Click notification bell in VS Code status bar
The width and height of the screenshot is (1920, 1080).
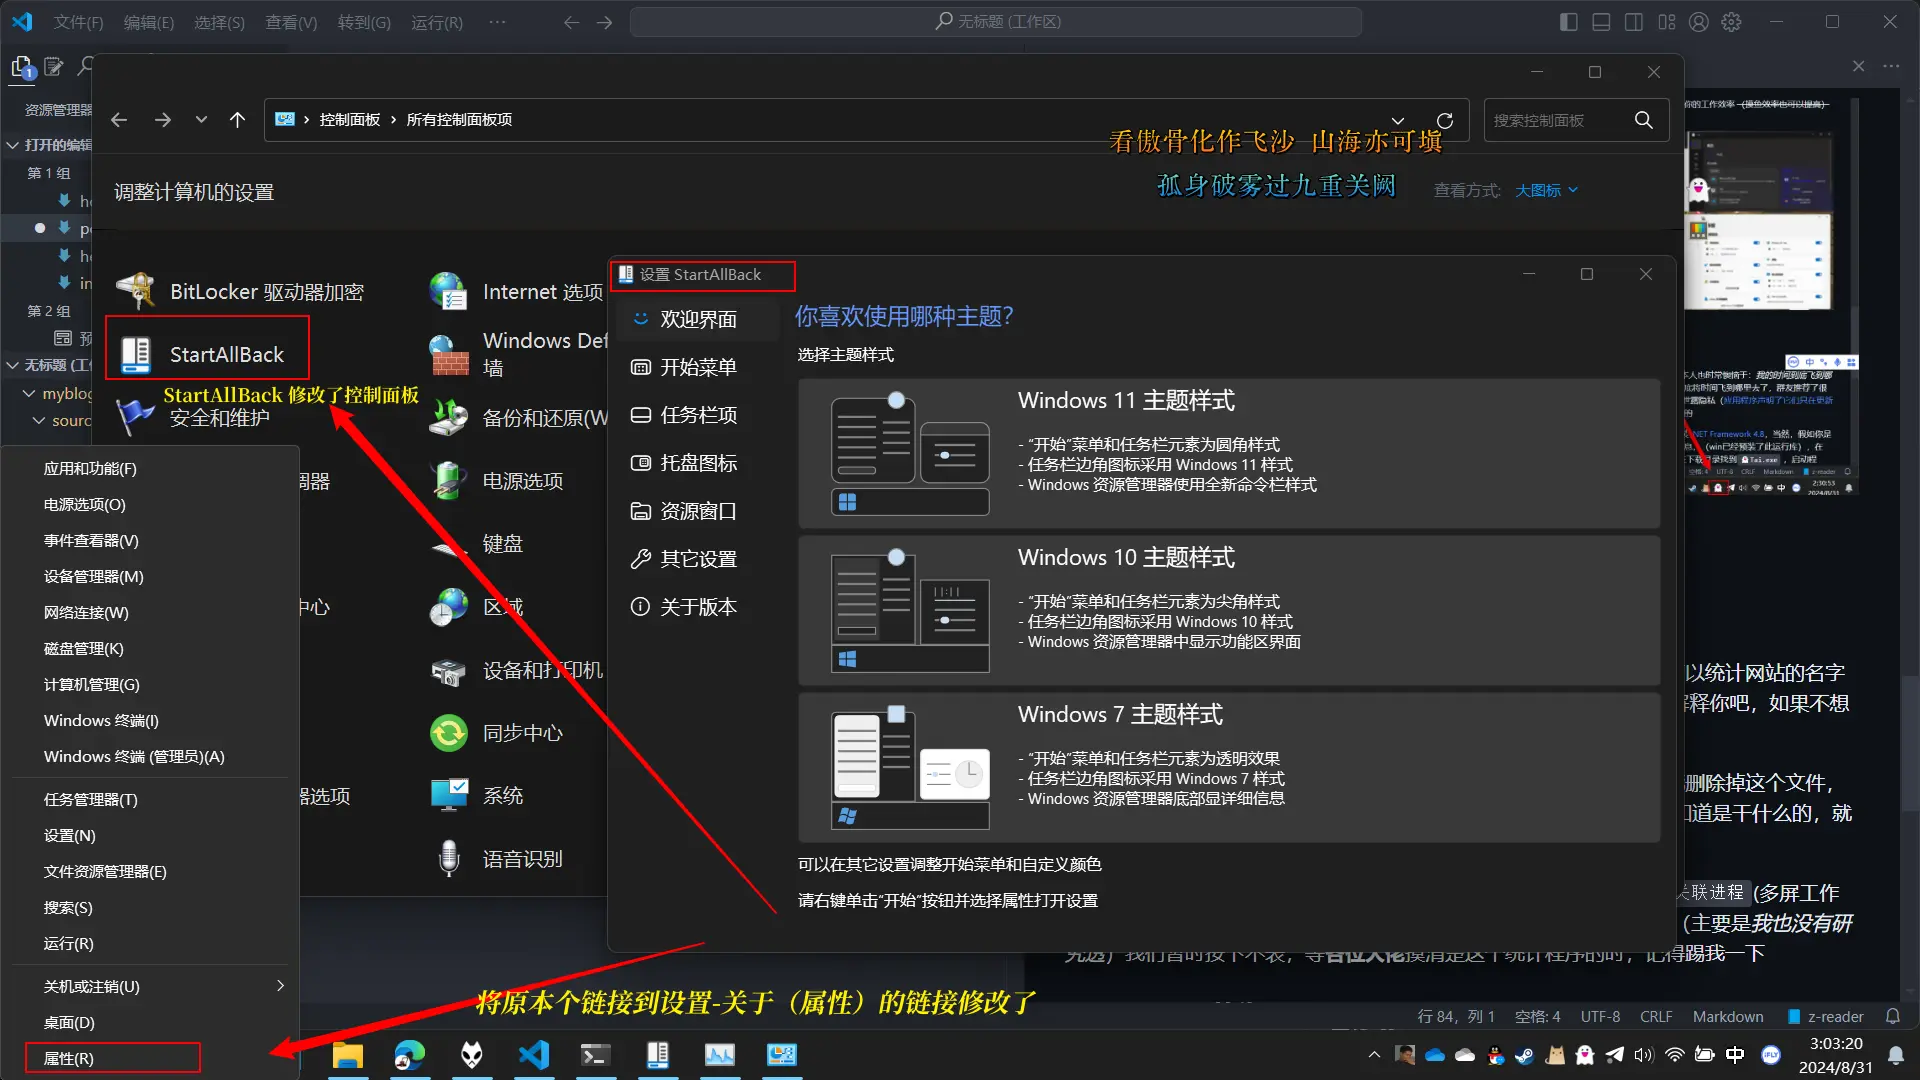coord(1893,1016)
